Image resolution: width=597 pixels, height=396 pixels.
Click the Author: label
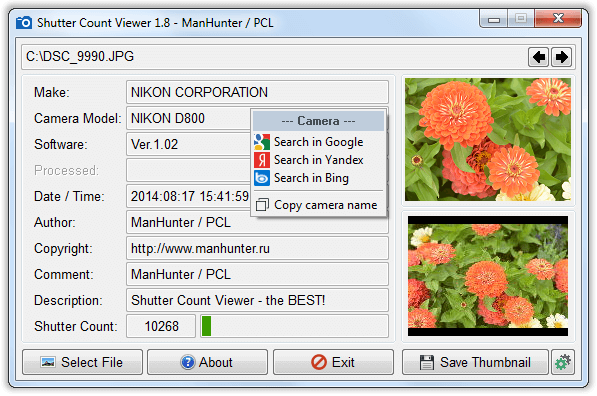pyautogui.click(x=55, y=222)
